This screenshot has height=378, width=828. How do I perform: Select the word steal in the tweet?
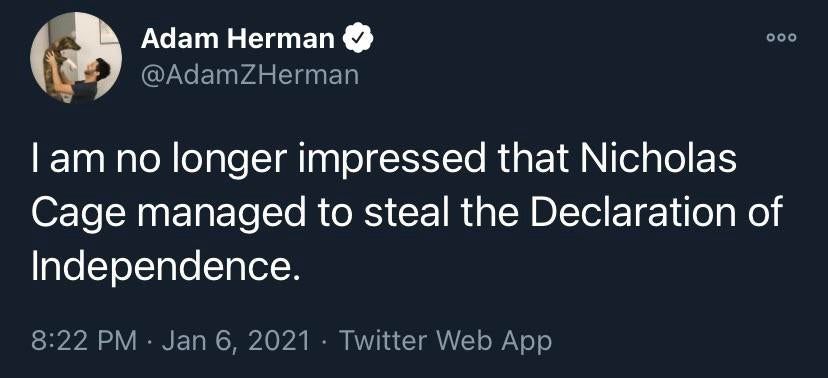click(x=411, y=214)
